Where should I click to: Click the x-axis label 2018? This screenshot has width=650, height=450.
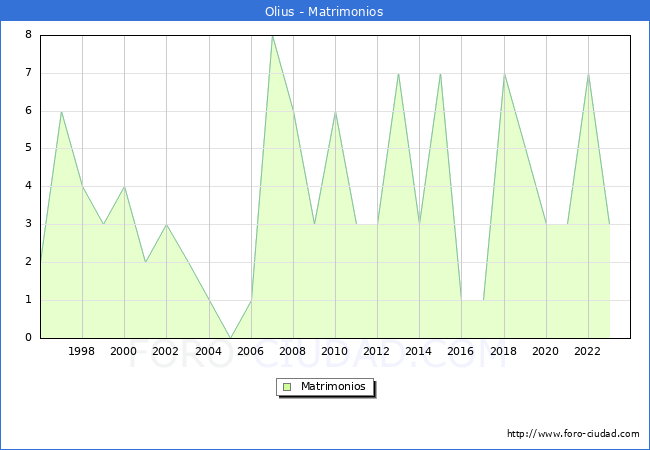click(503, 351)
